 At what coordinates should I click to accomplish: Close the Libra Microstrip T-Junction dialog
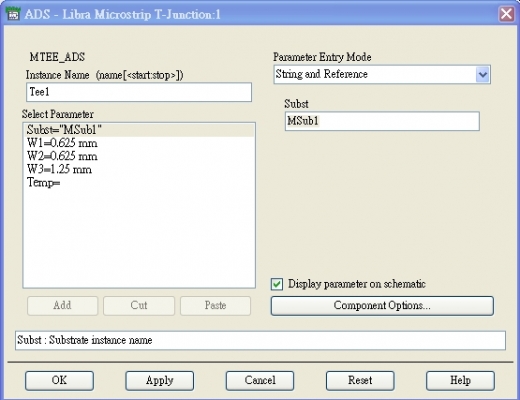[x=506, y=14]
